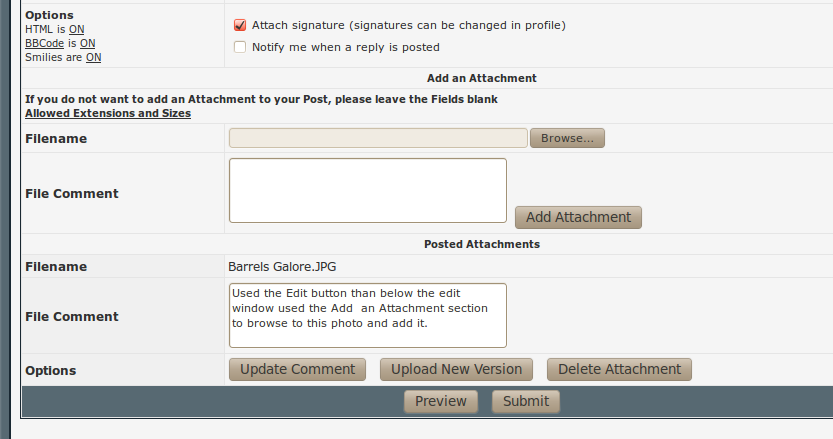Open Allowed Extensions and Sizes link

coord(108,113)
